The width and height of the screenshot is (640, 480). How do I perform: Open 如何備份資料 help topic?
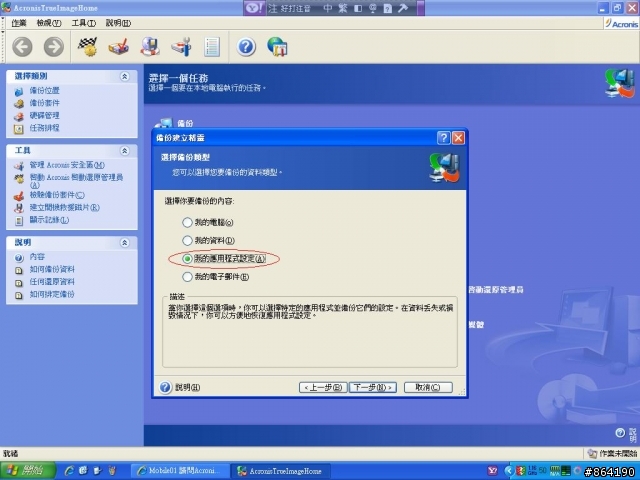click(x=52, y=269)
